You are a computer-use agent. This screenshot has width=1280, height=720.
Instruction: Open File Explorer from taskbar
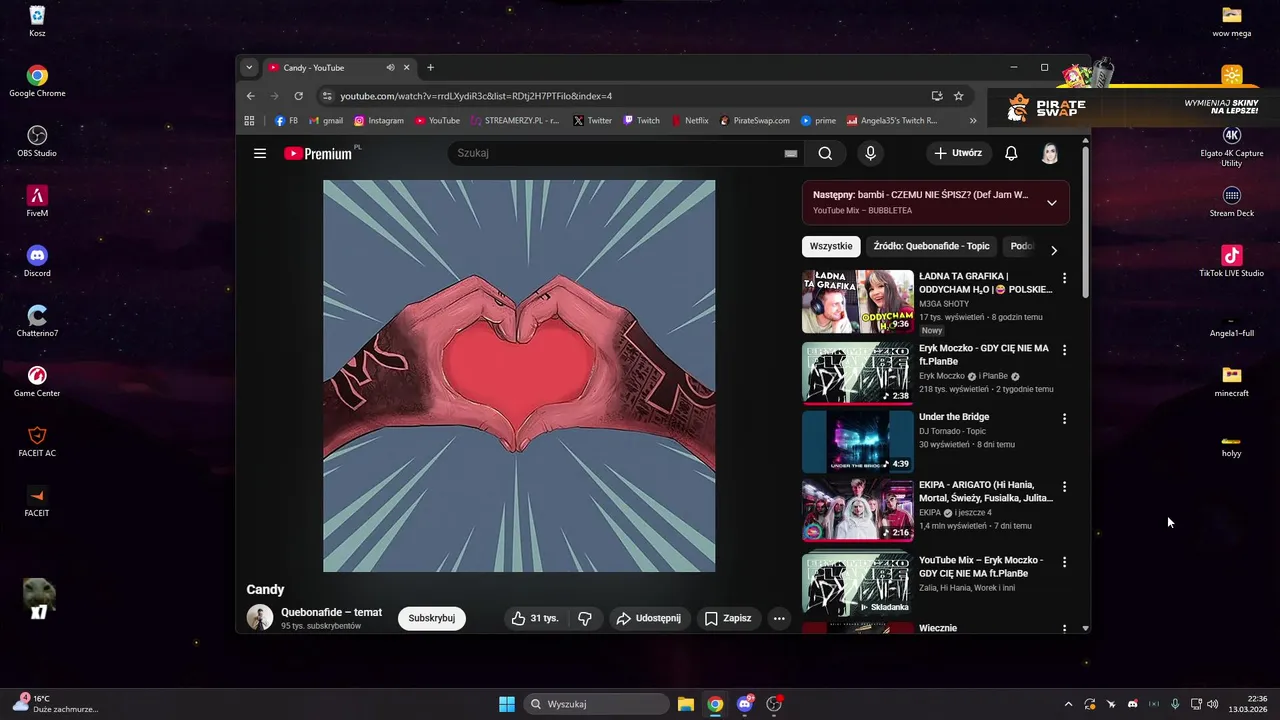pos(686,704)
